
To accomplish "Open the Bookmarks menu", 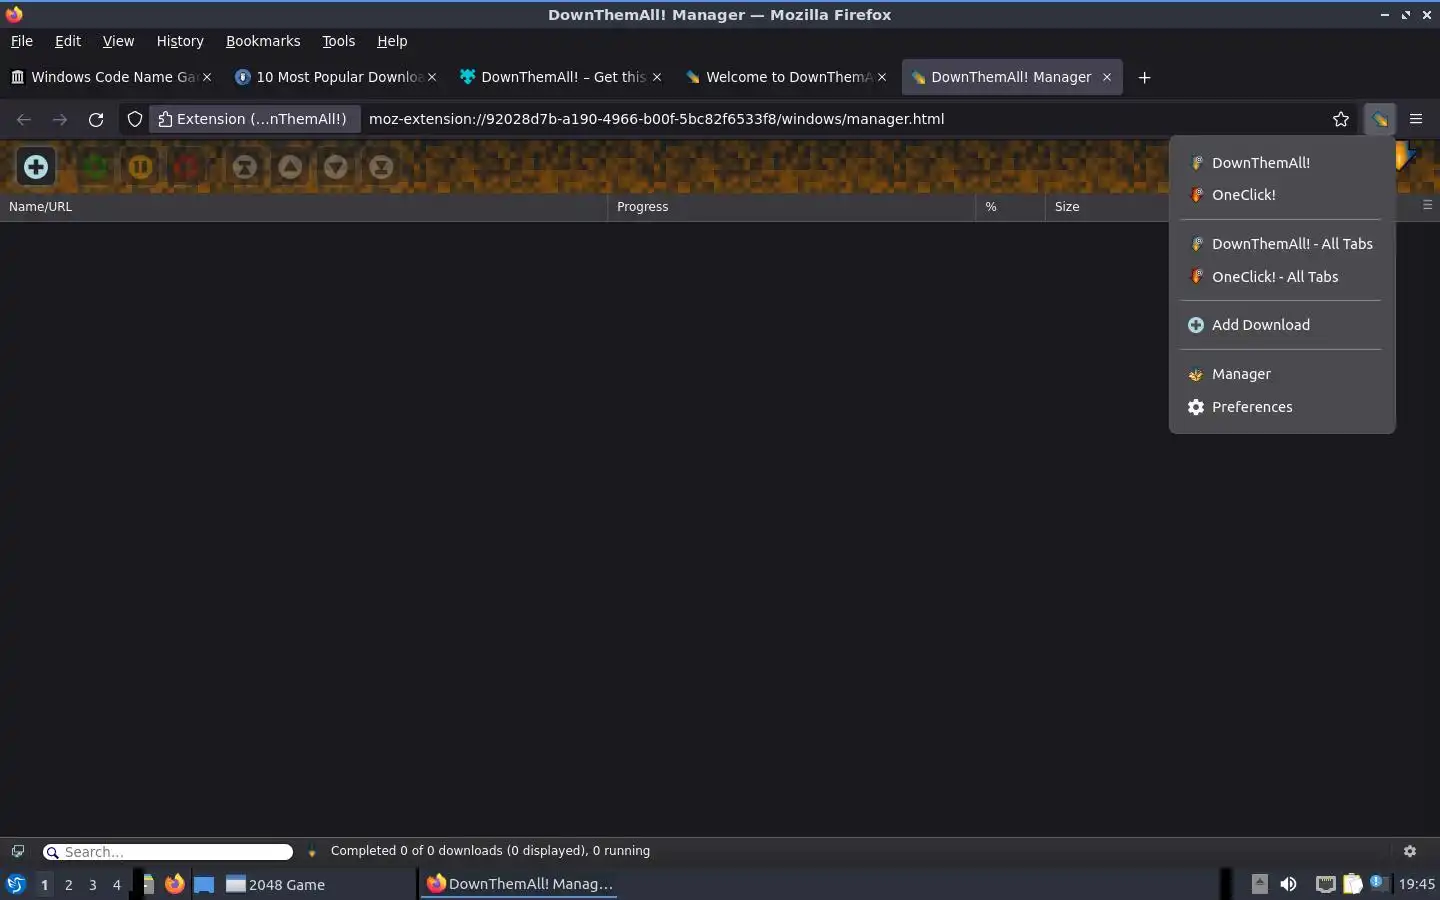I will pyautogui.click(x=263, y=41).
